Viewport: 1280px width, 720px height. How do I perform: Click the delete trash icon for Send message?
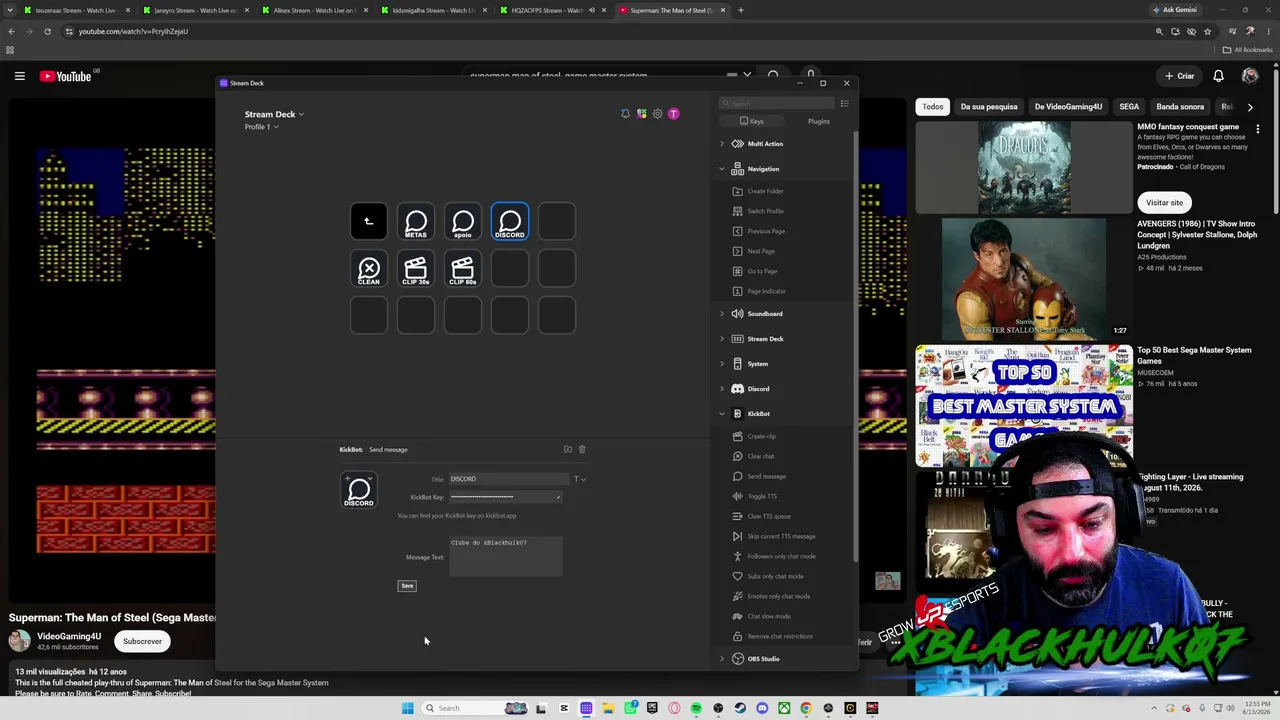point(582,450)
